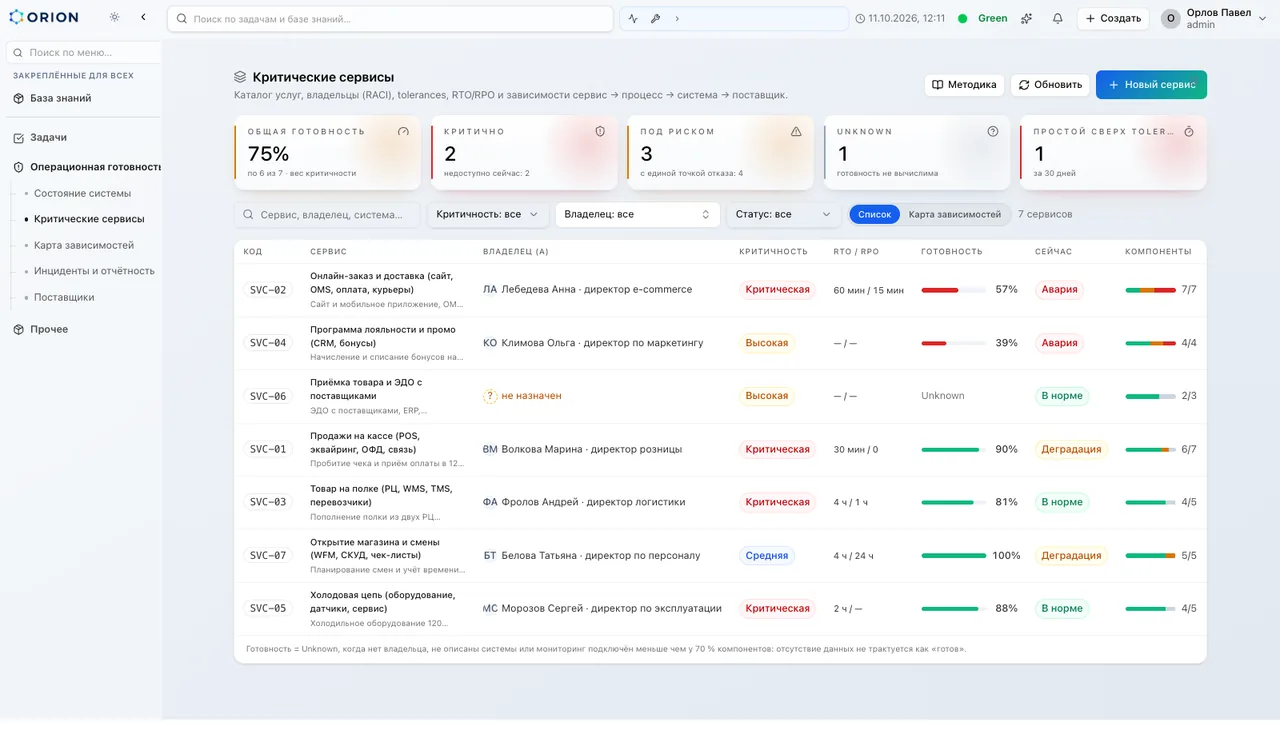Screen dimensions: 1280x738
Task: Go to Состояние системы page
Action: pyautogui.click(x=82, y=193)
